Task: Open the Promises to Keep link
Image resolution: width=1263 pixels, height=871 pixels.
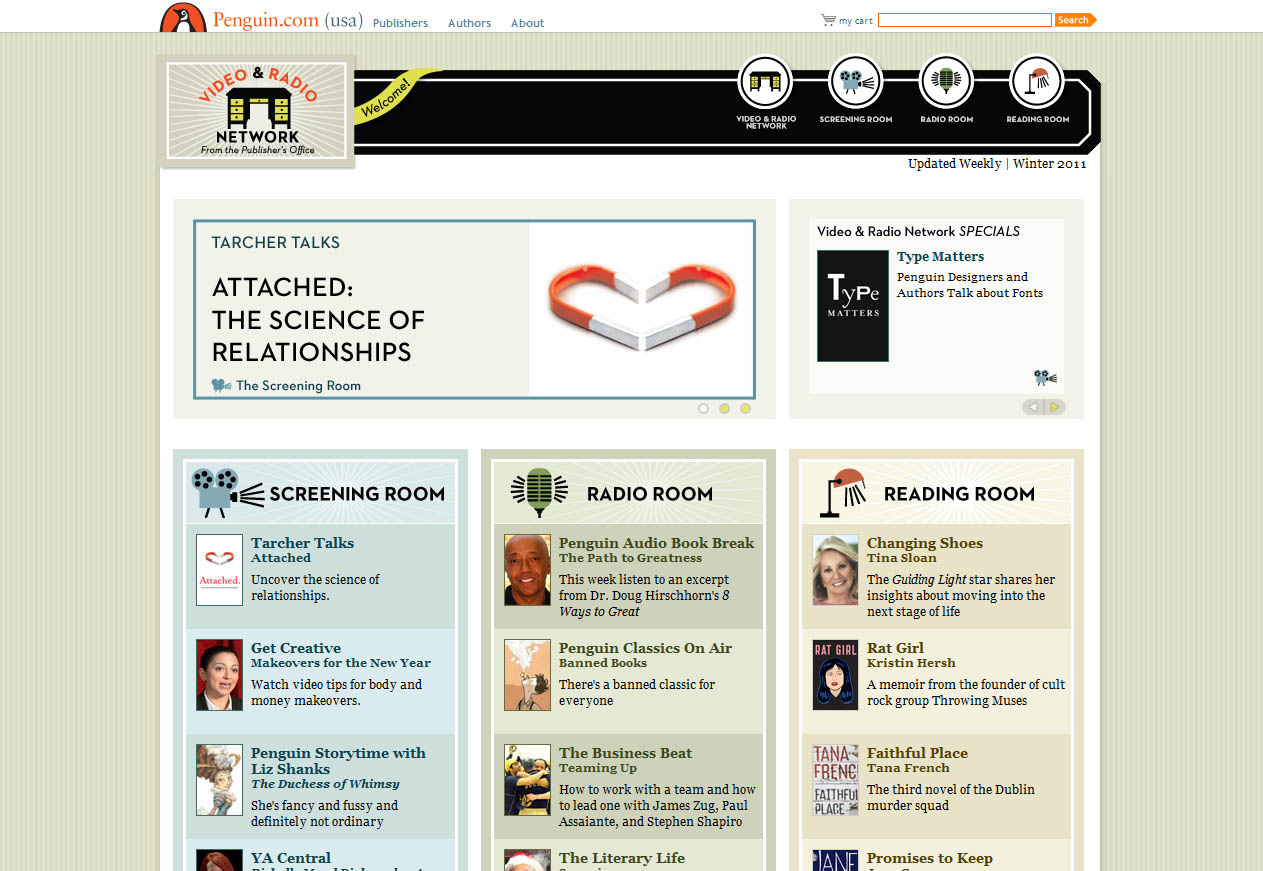Action: tap(930, 858)
